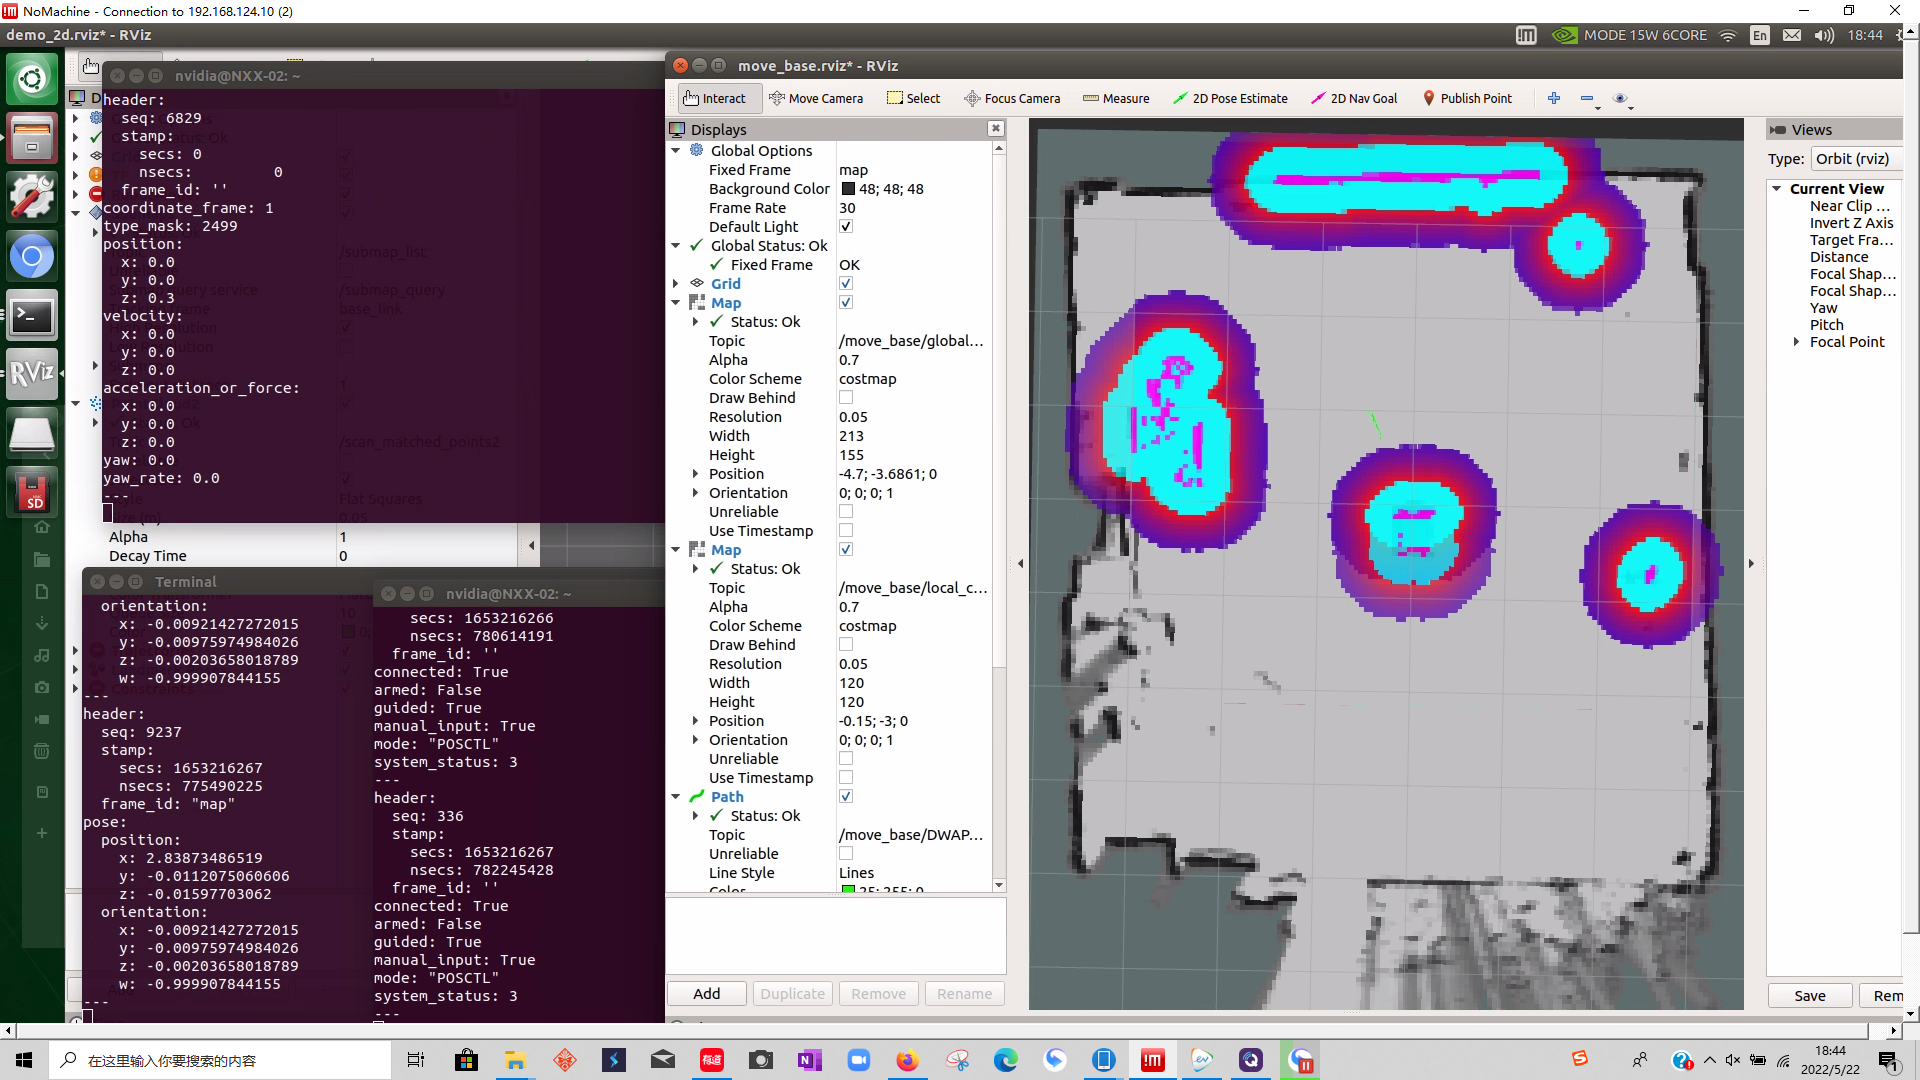Open Microsoft Edge from Windows taskbar

[1005, 1060]
